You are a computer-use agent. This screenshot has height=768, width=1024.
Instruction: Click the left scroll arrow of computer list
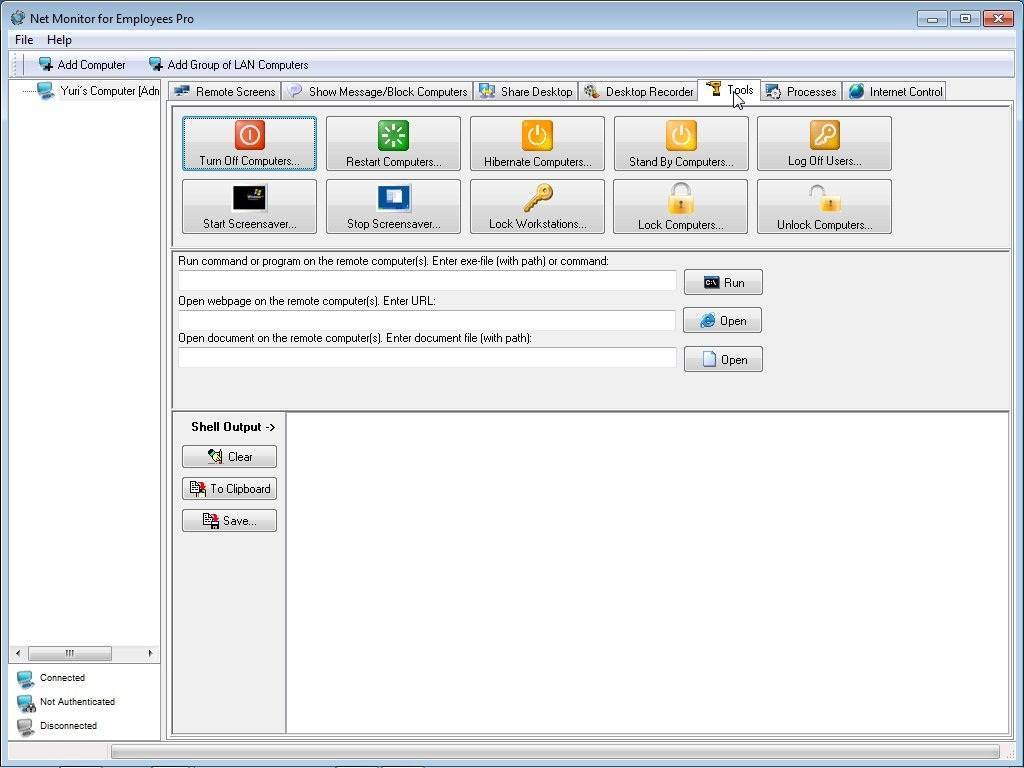click(18, 653)
